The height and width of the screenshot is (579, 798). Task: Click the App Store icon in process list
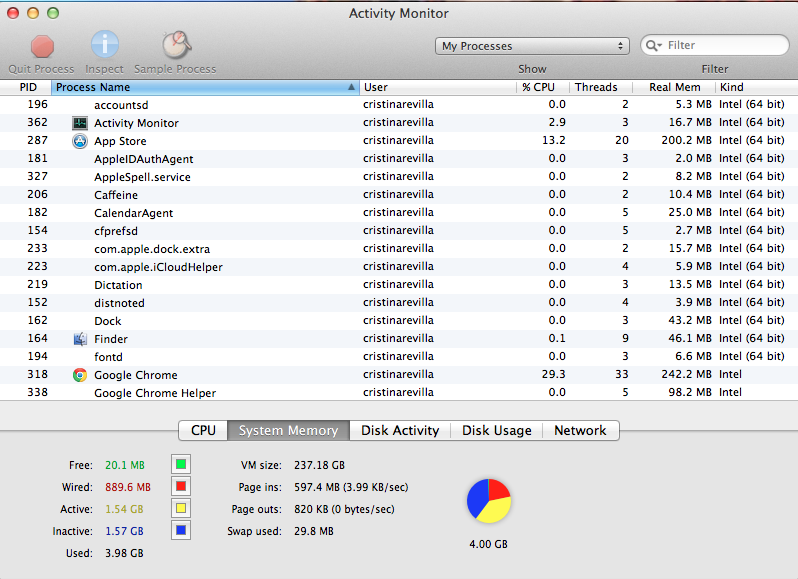[80, 141]
